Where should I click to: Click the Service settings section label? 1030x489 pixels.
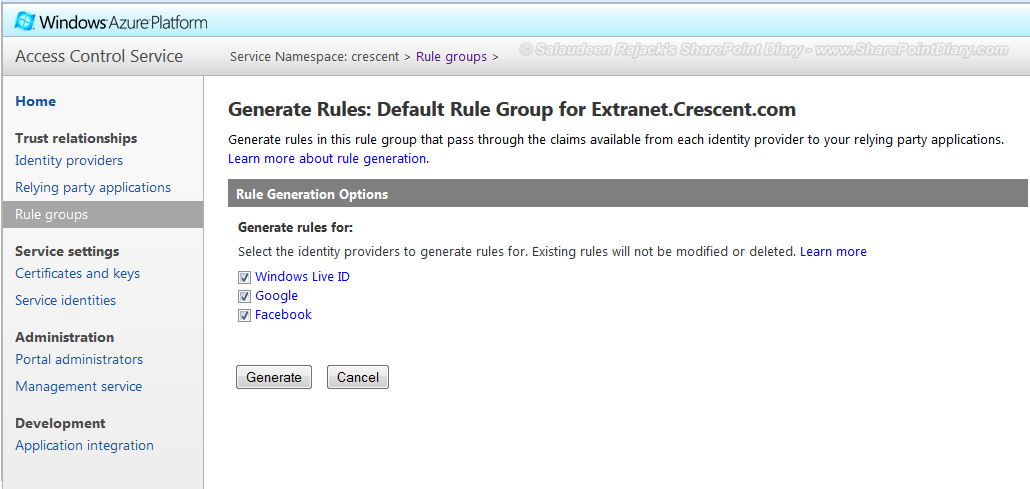67,251
